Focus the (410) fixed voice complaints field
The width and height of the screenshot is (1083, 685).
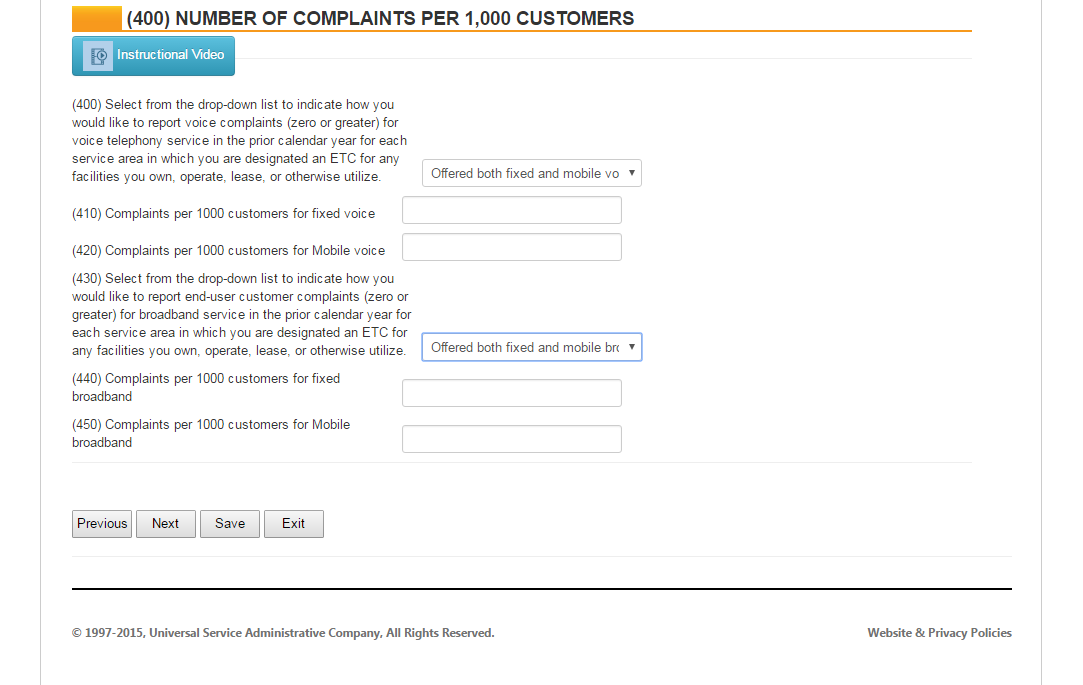(x=511, y=210)
